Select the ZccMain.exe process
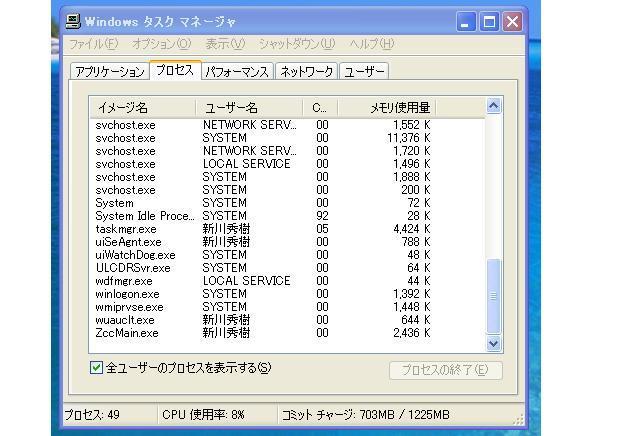The height and width of the screenshot is (436, 640). tap(287, 333)
